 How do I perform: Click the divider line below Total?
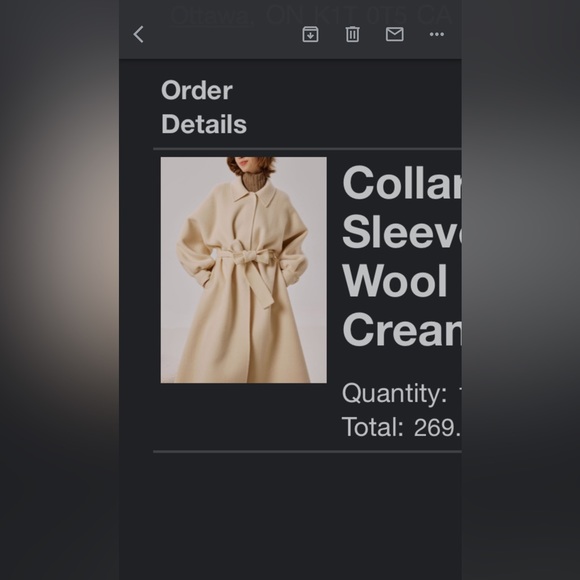point(307,452)
